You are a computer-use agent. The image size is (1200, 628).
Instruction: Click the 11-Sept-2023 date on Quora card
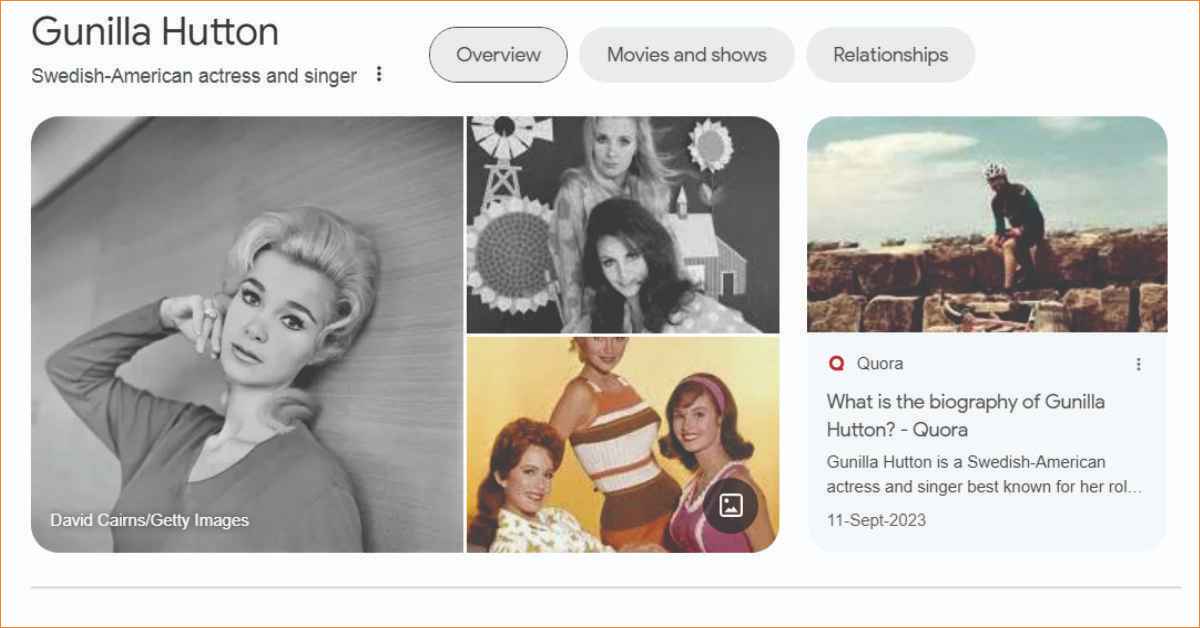pyautogui.click(x=876, y=520)
